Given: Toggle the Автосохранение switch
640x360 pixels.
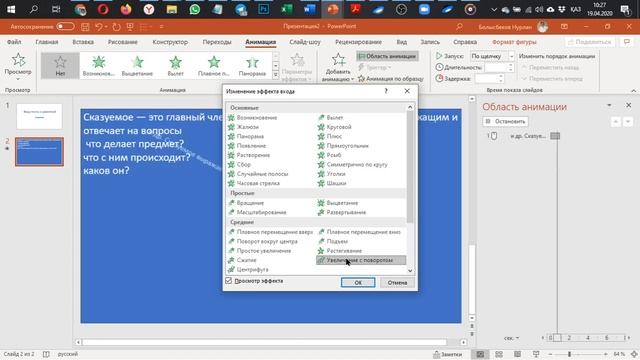Looking at the screenshot, I should point(65,27).
